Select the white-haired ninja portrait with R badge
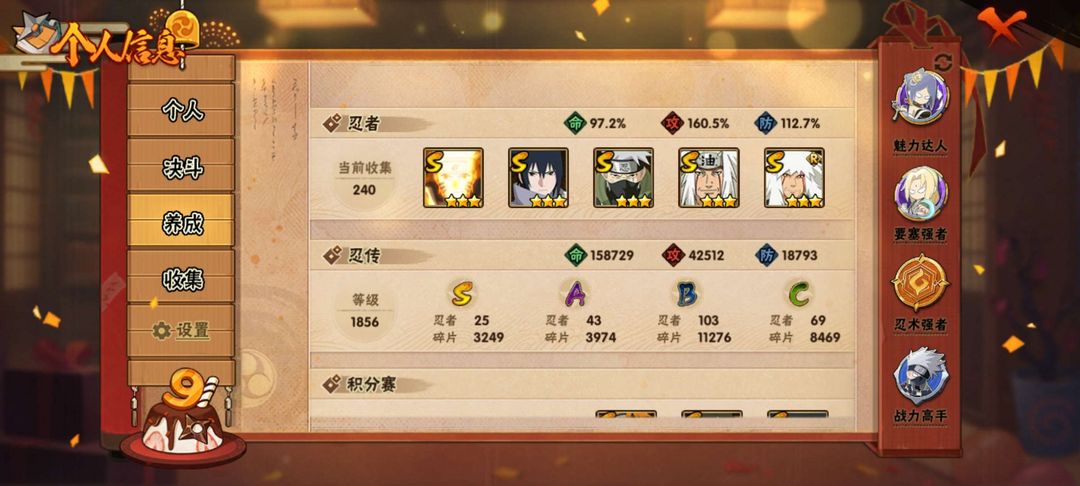 click(794, 178)
